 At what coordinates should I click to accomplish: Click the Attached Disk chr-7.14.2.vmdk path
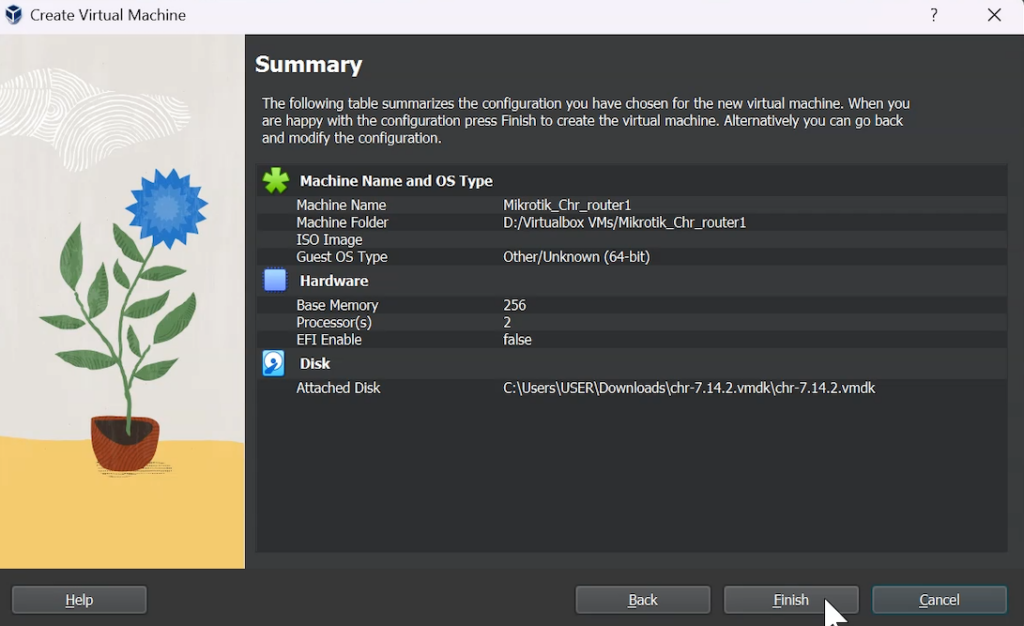pyautogui.click(x=688, y=388)
